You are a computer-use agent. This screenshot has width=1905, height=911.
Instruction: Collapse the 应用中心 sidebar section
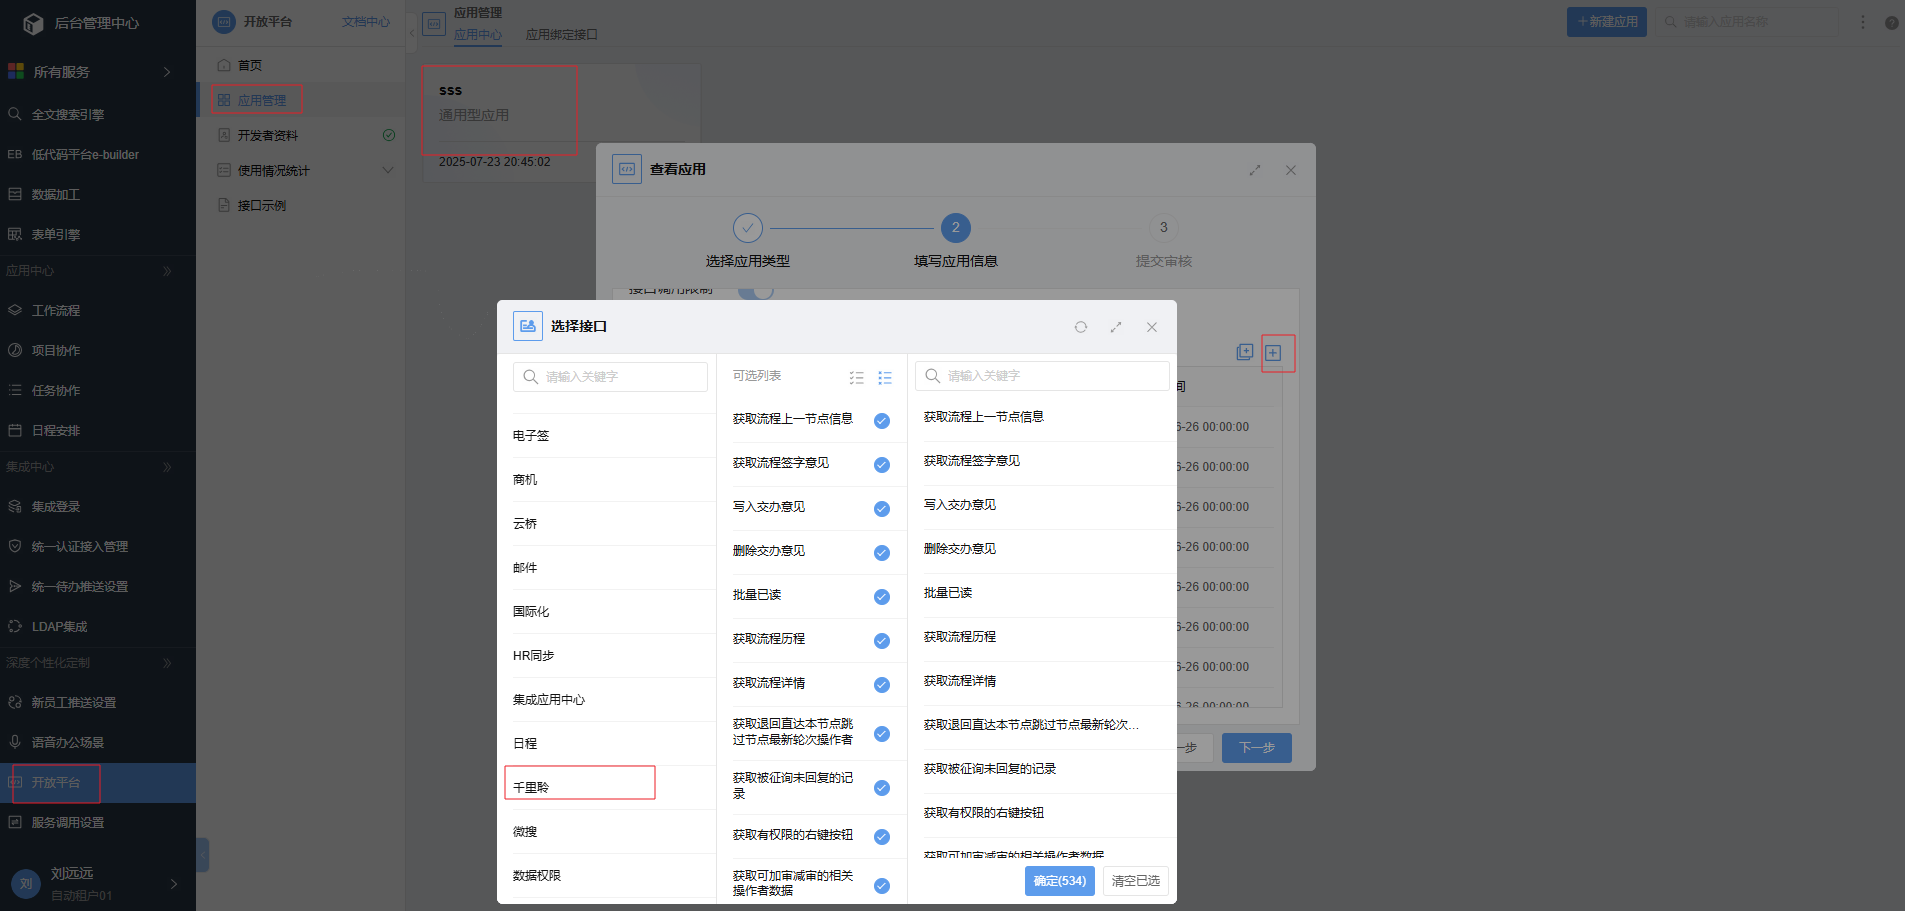(167, 271)
